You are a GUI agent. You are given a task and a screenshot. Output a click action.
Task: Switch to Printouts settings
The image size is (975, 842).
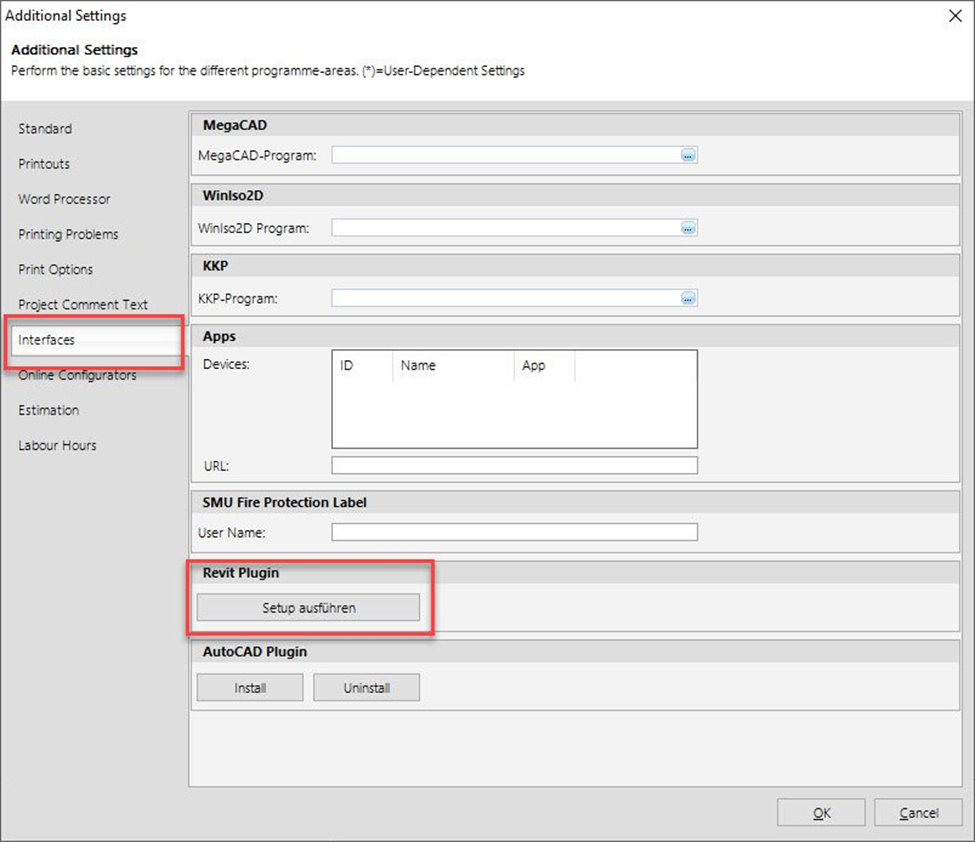44,164
